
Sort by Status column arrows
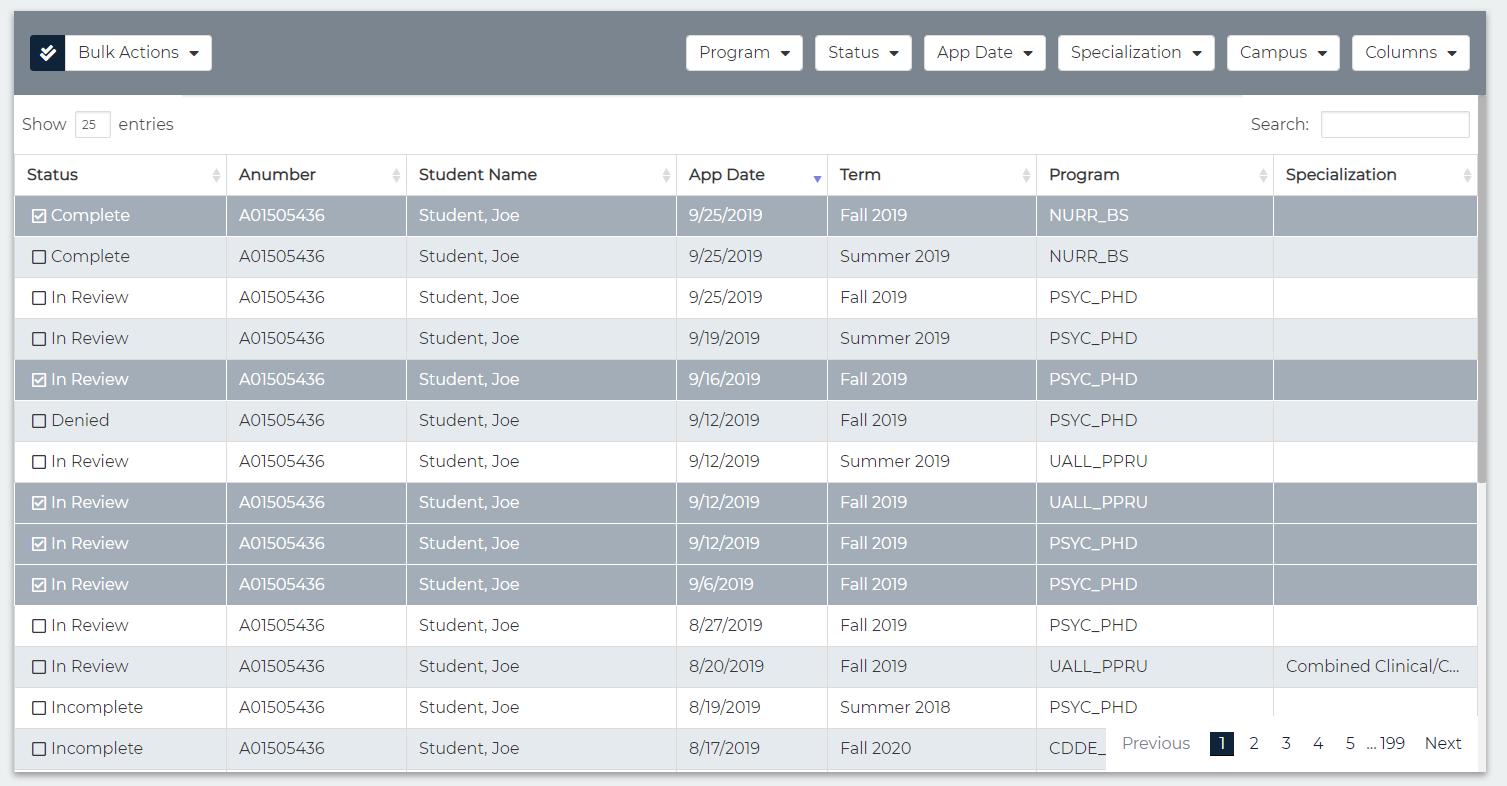click(216, 176)
